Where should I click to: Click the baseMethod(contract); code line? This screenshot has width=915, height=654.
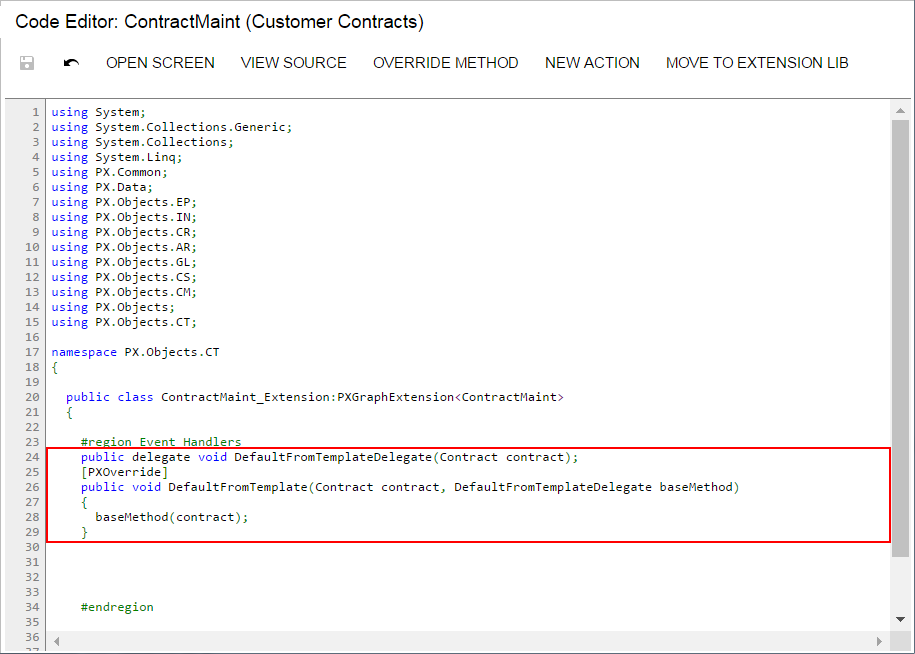pyautogui.click(x=171, y=517)
